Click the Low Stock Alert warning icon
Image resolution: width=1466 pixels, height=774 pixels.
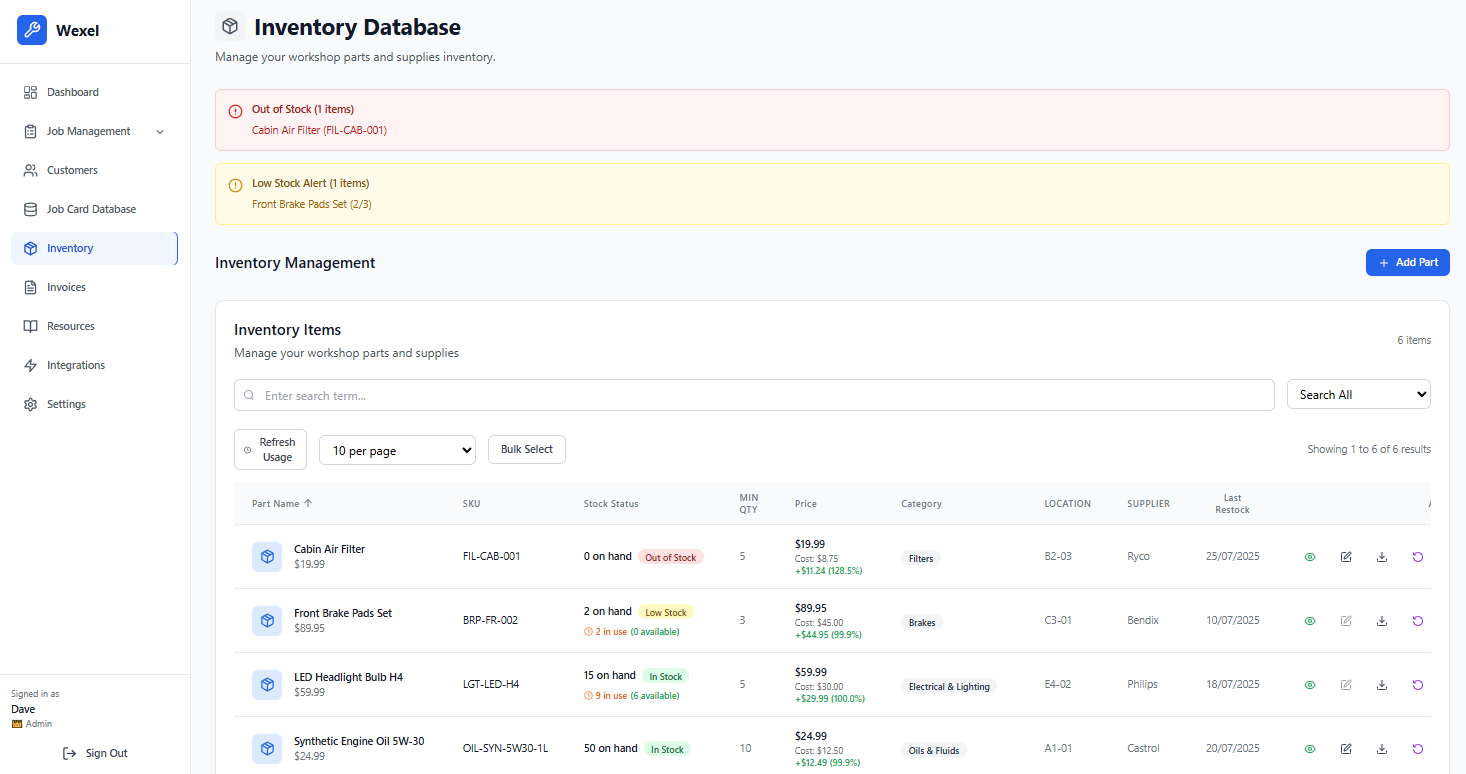pos(235,185)
